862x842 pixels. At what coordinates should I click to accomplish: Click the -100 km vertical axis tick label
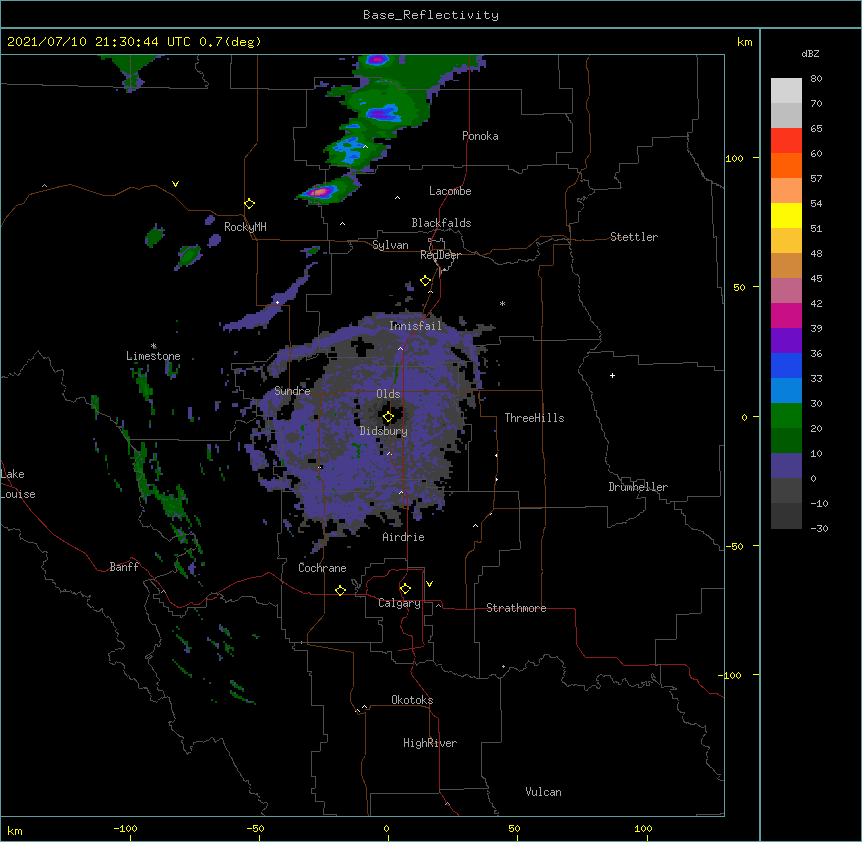pos(731,675)
